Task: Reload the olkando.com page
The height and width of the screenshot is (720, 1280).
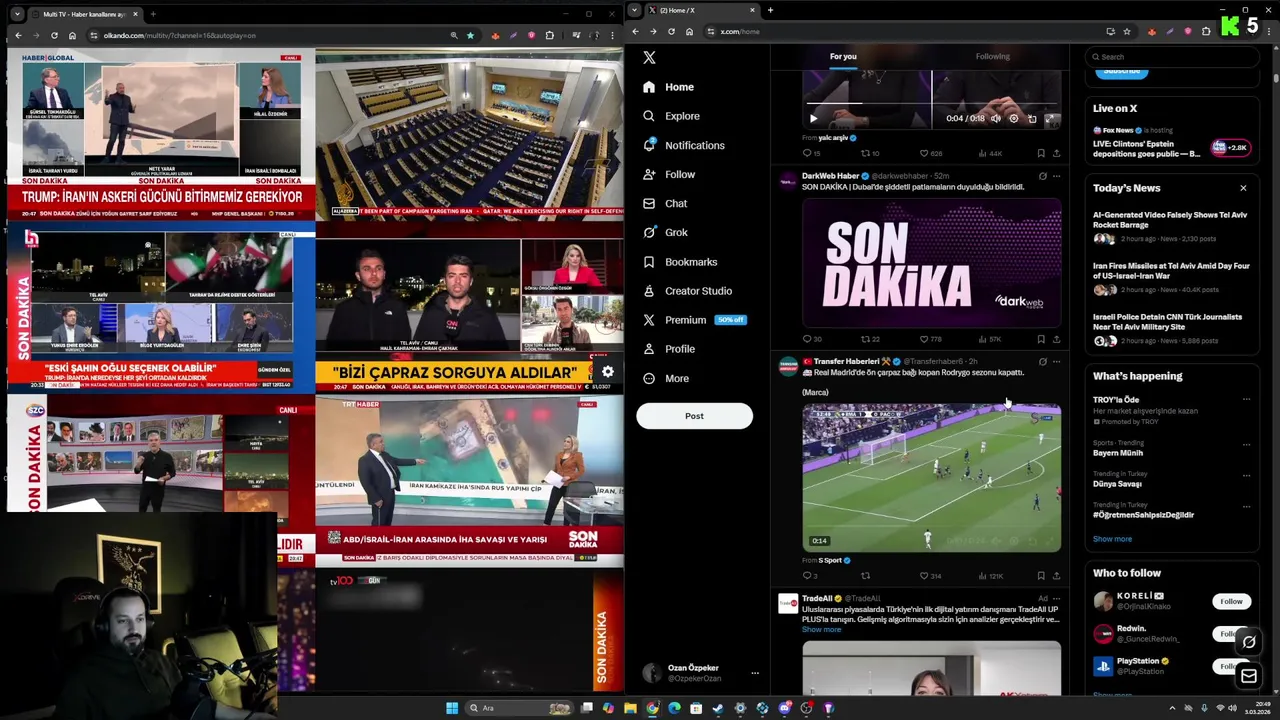Action: pyautogui.click(x=55, y=35)
